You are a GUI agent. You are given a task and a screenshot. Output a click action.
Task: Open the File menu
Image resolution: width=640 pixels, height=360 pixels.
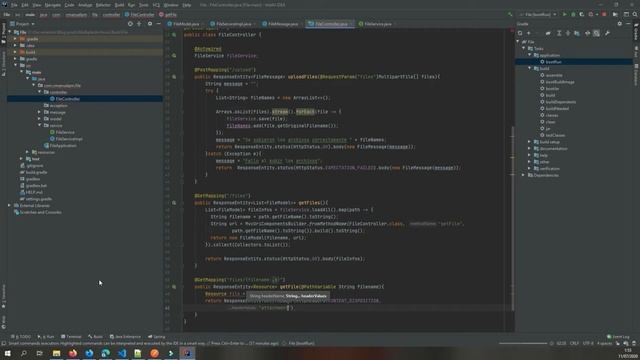click(x=14, y=5)
